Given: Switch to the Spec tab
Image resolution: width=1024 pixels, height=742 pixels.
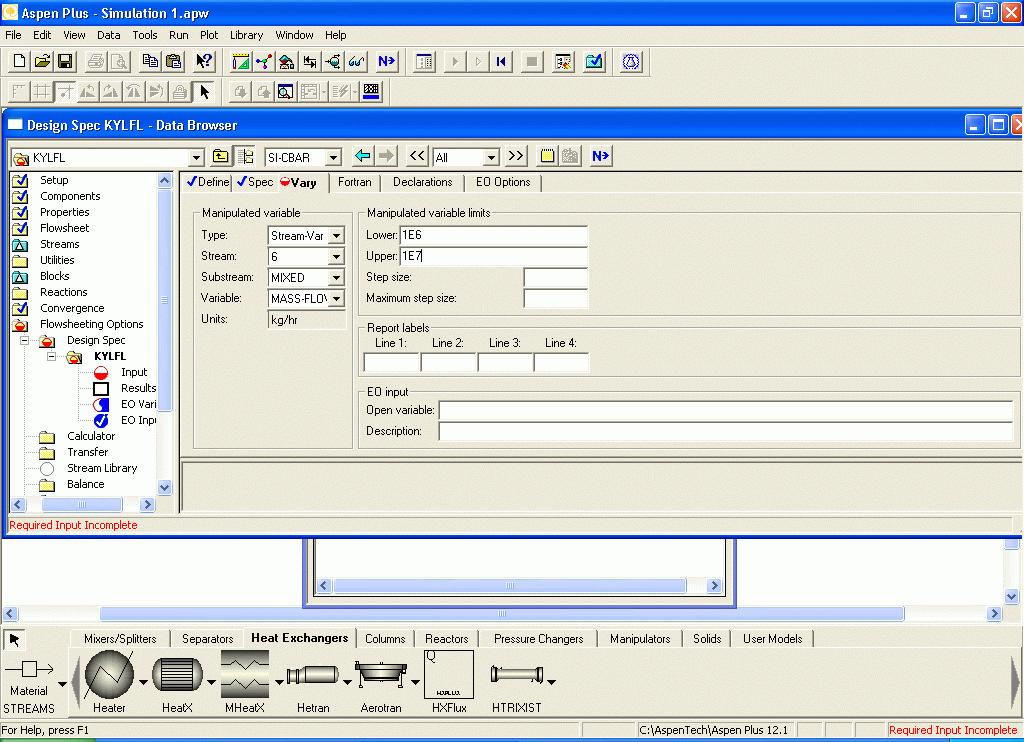Looking at the screenshot, I should click(255, 182).
